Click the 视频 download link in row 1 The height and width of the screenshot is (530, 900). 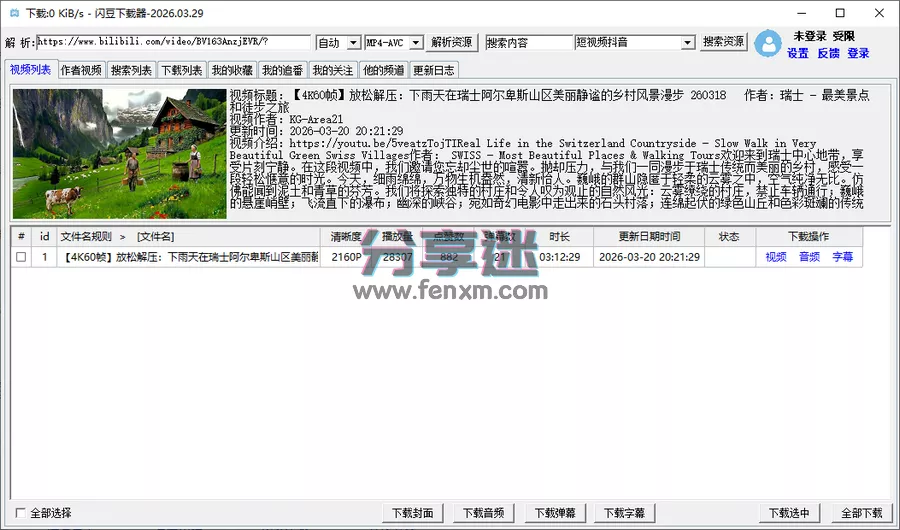(776, 257)
